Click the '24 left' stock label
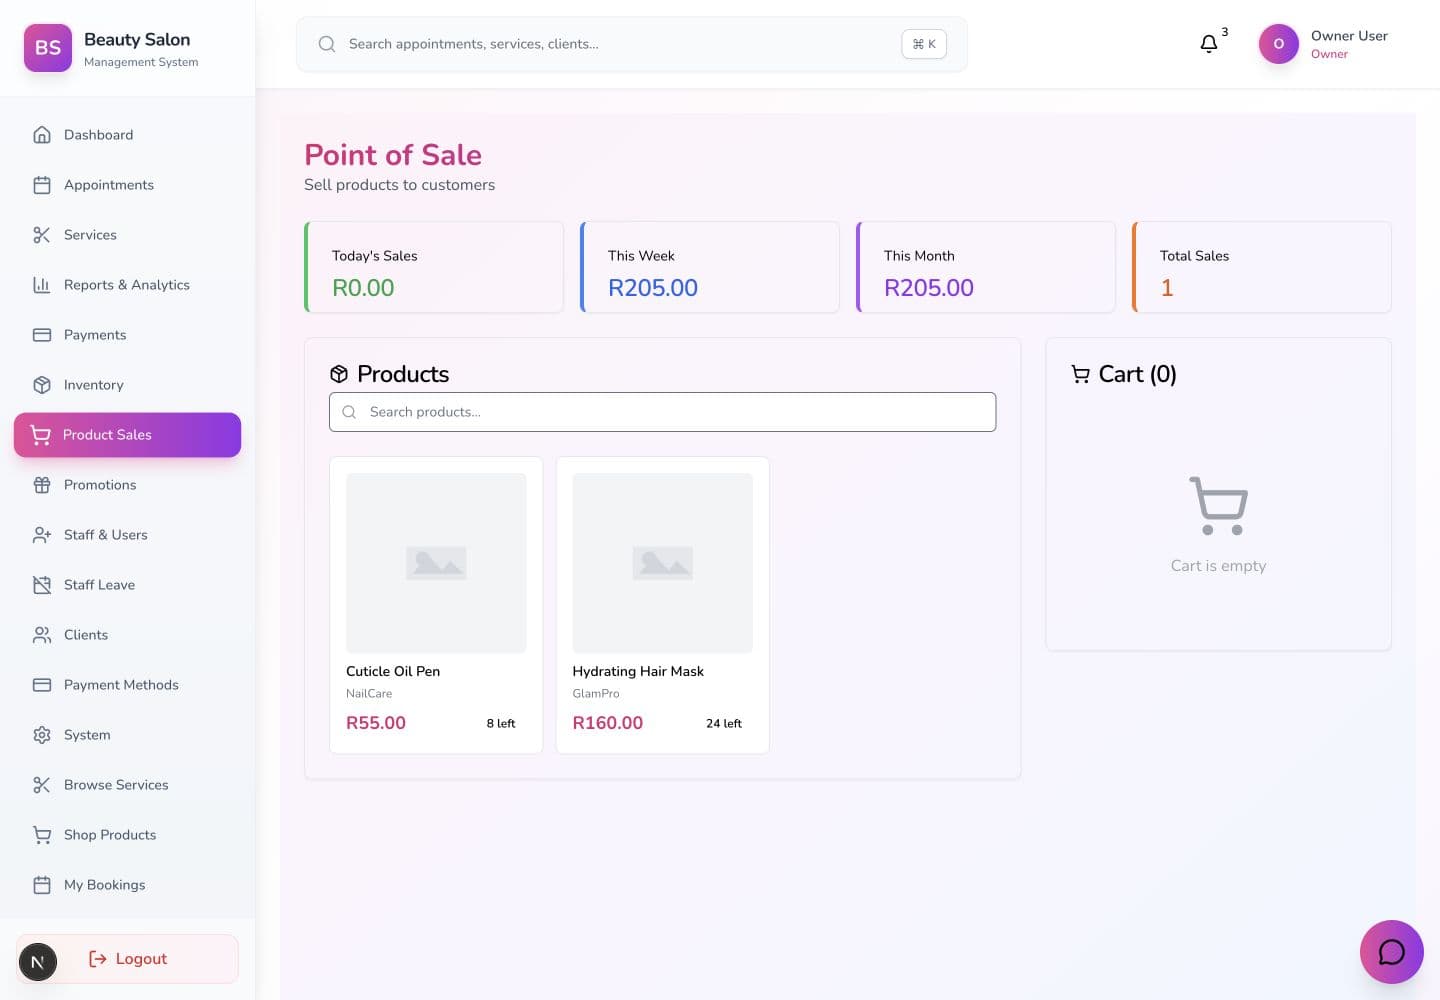1440x1000 pixels. (724, 723)
